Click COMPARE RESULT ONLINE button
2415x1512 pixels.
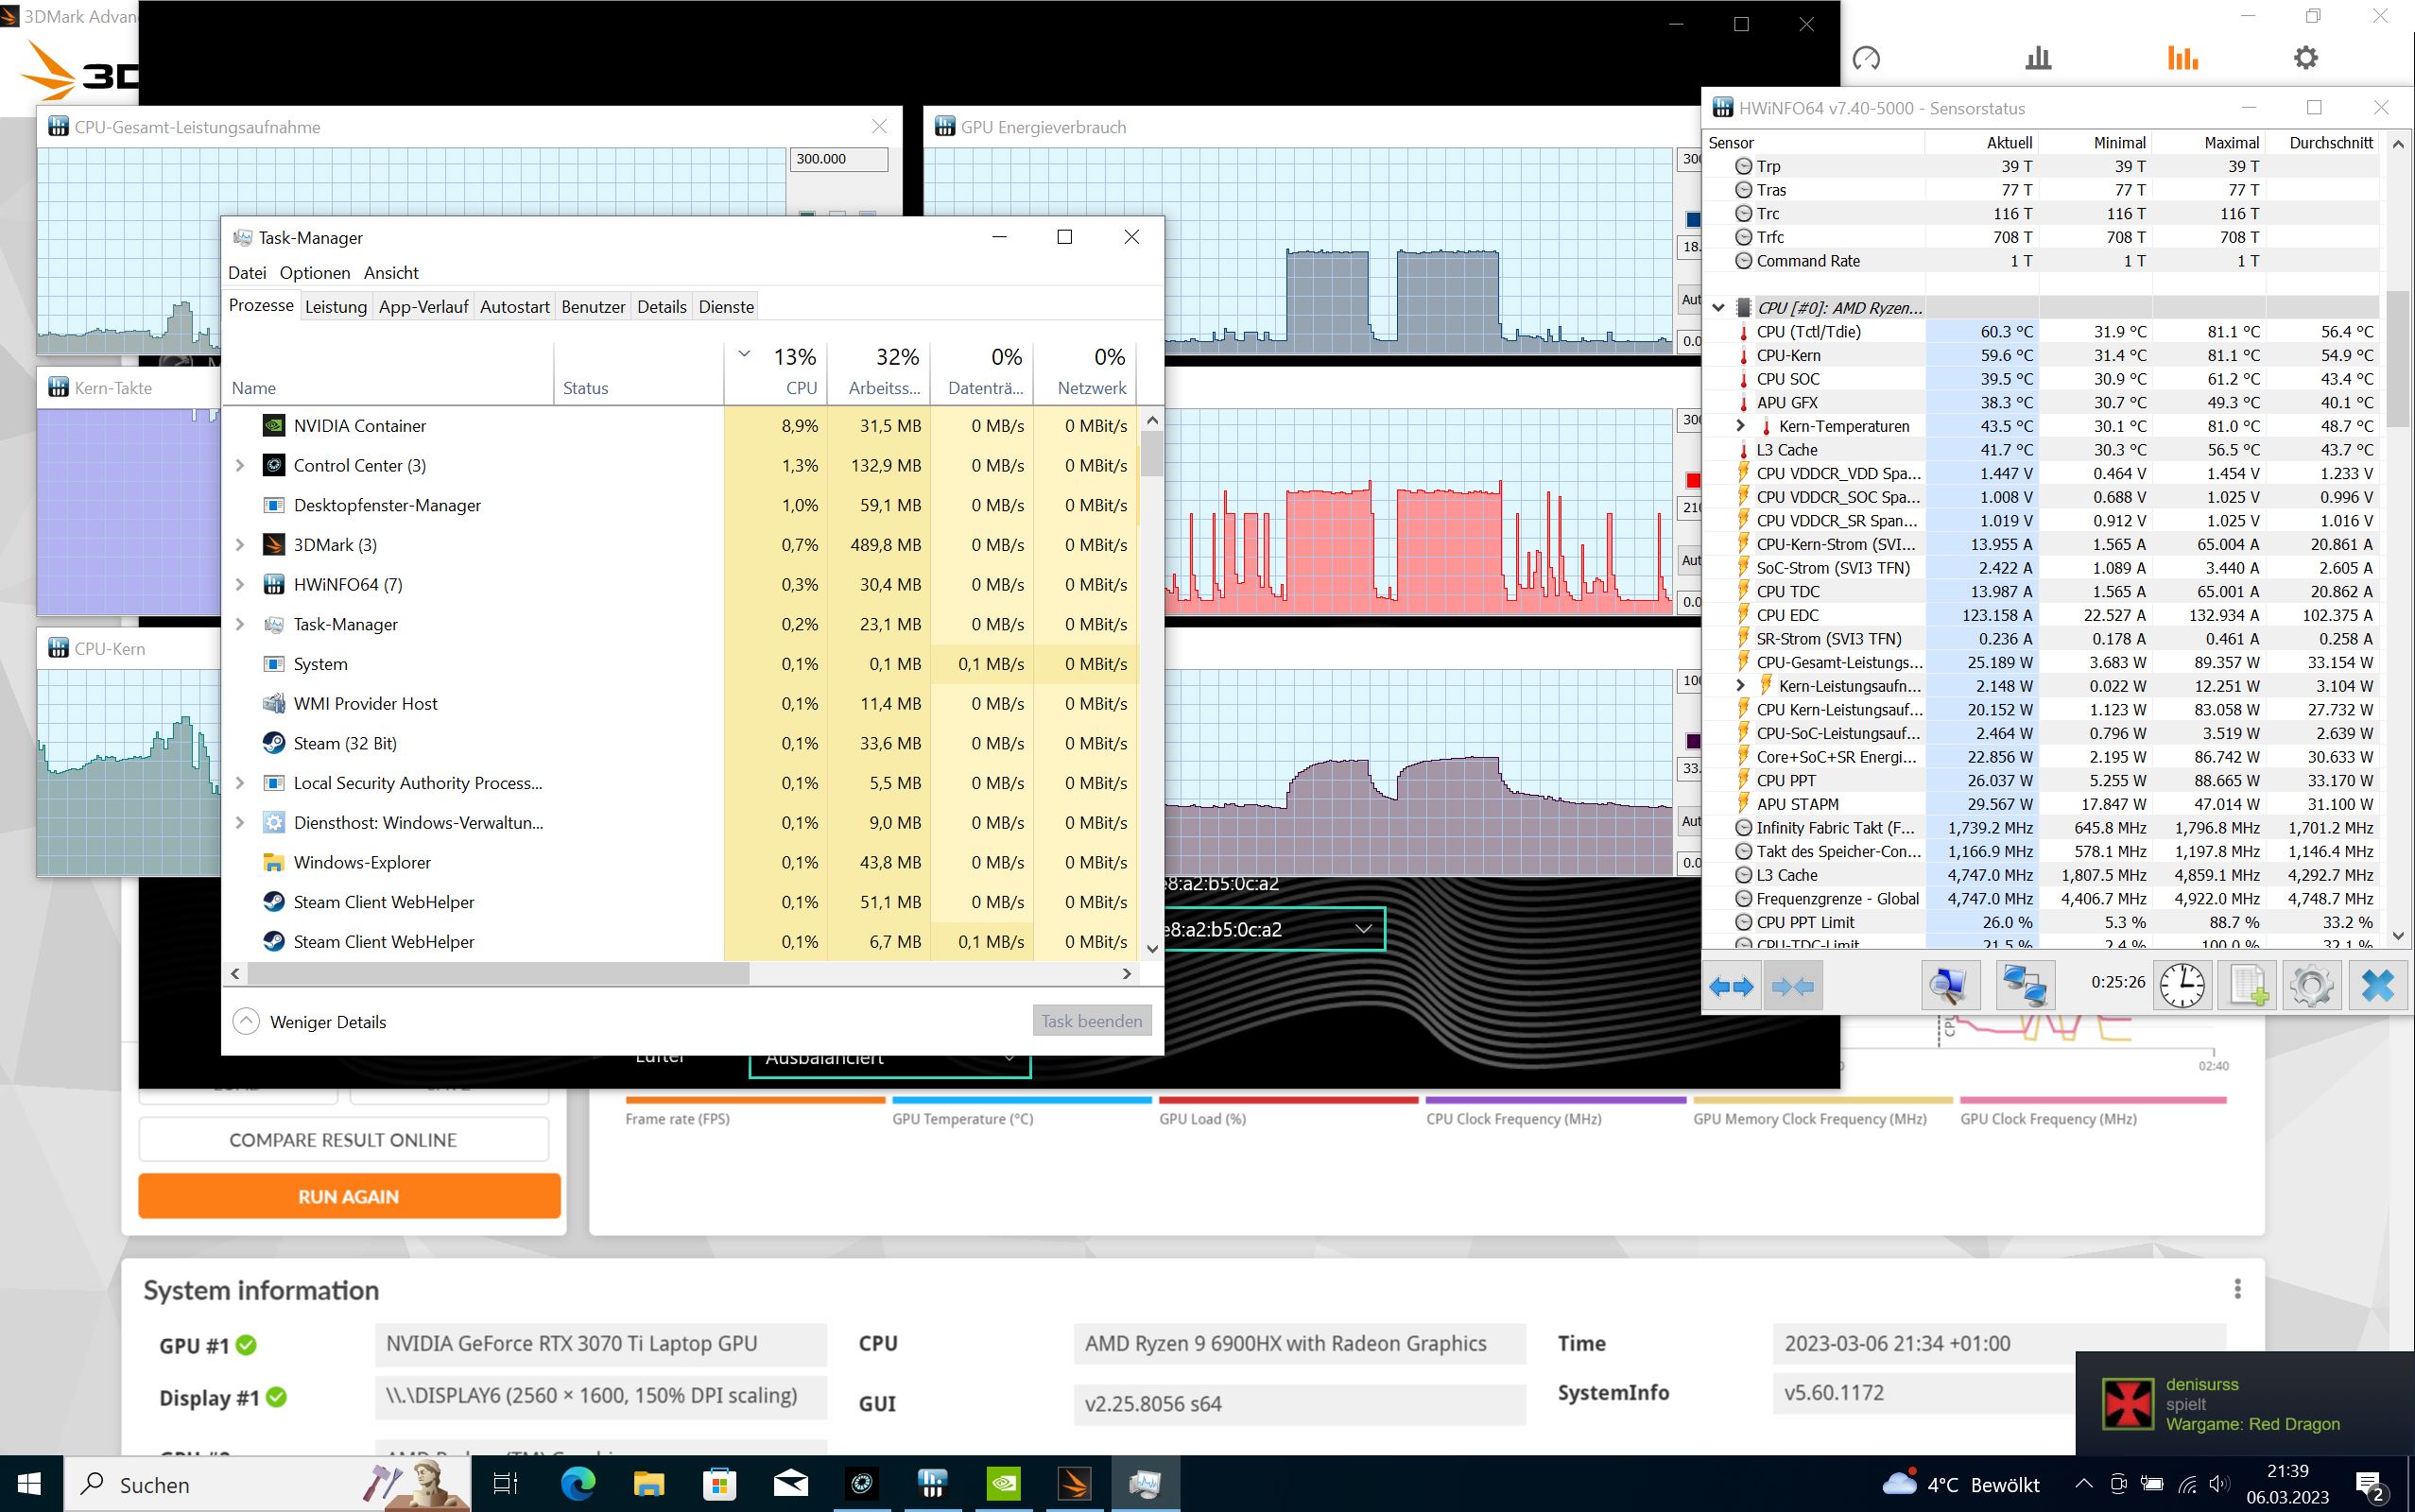pos(343,1140)
